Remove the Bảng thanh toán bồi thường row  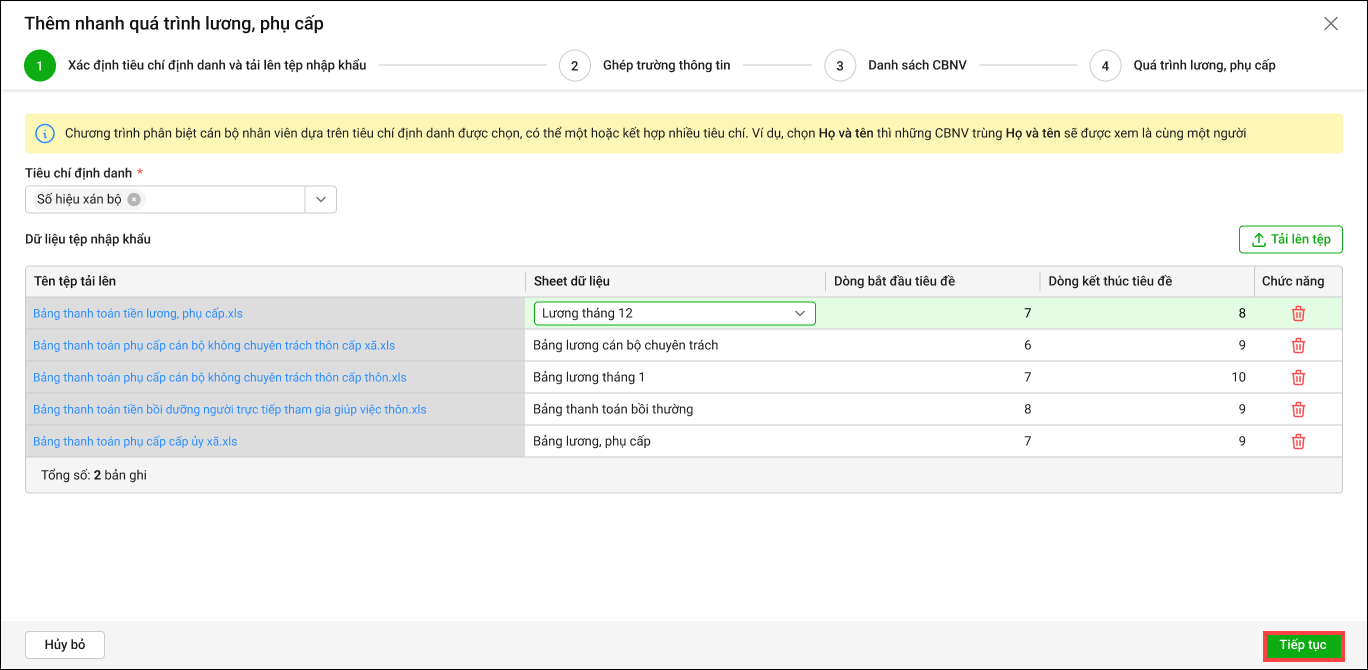tap(1298, 409)
